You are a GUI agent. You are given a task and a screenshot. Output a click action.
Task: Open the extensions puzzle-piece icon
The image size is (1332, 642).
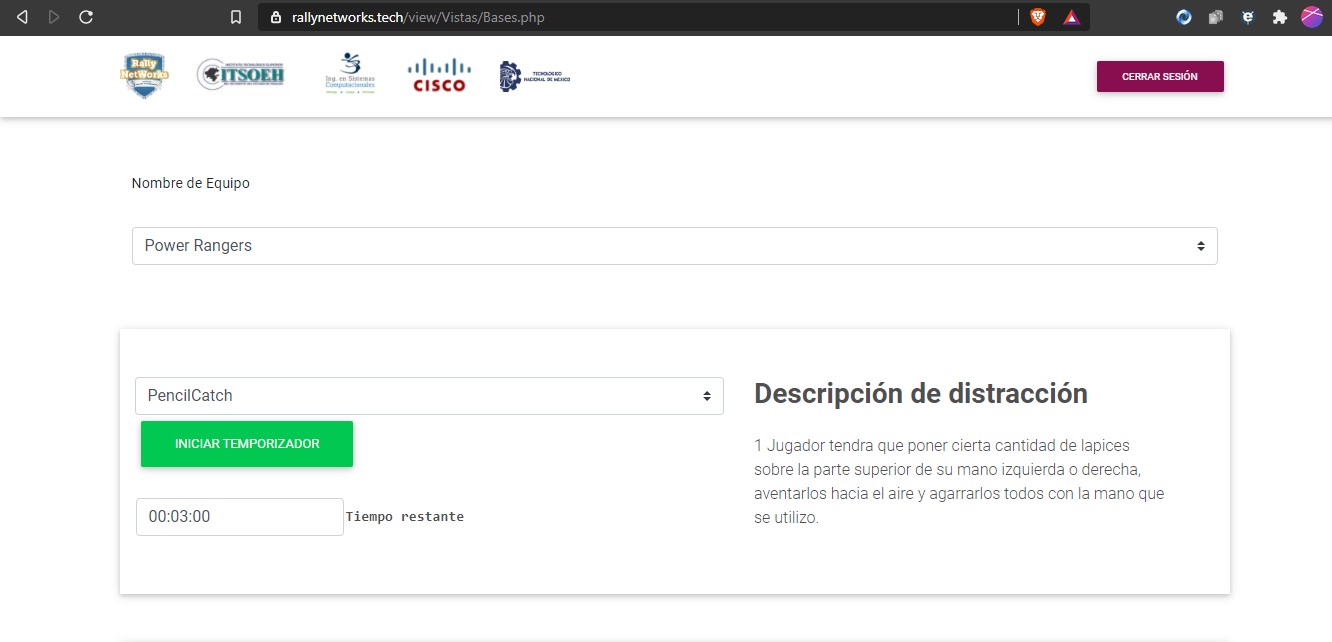click(x=1280, y=17)
